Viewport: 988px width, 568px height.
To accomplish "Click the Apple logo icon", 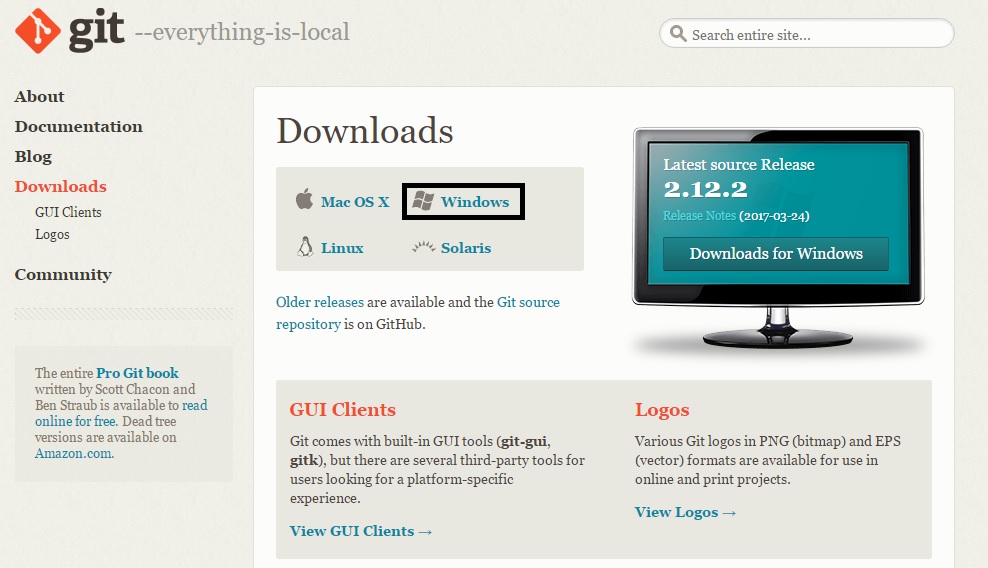I will pos(304,199).
